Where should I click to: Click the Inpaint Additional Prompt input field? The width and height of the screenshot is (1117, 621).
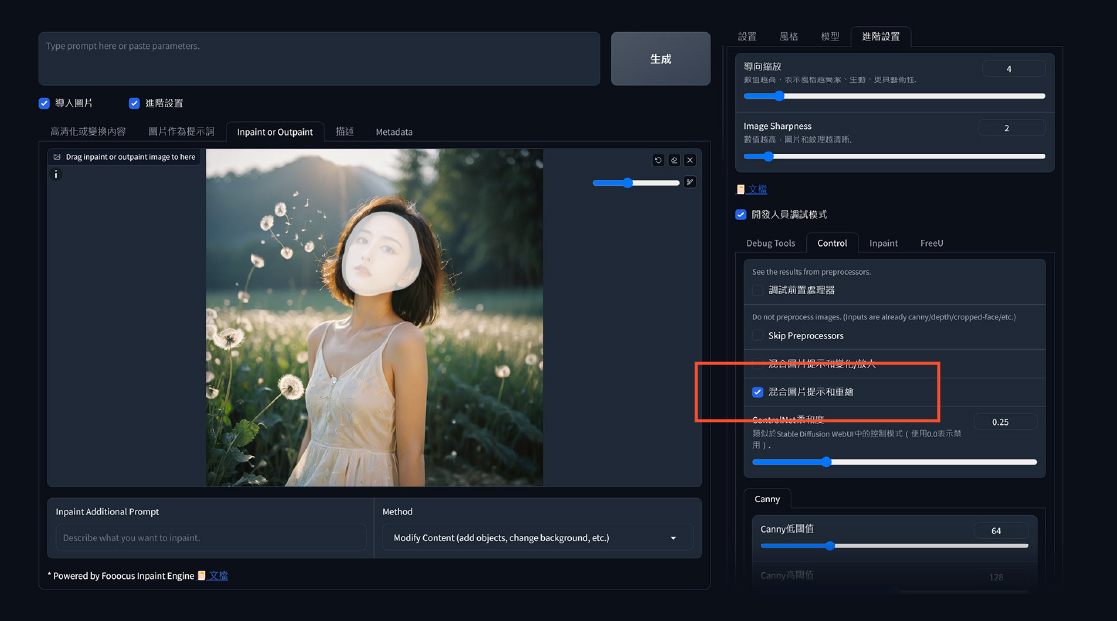tap(211, 538)
